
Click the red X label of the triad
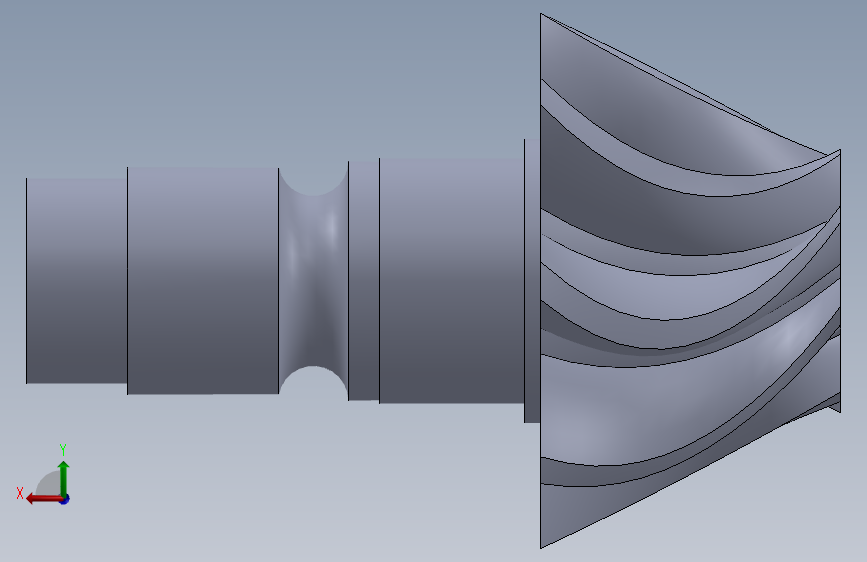[20, 493]
